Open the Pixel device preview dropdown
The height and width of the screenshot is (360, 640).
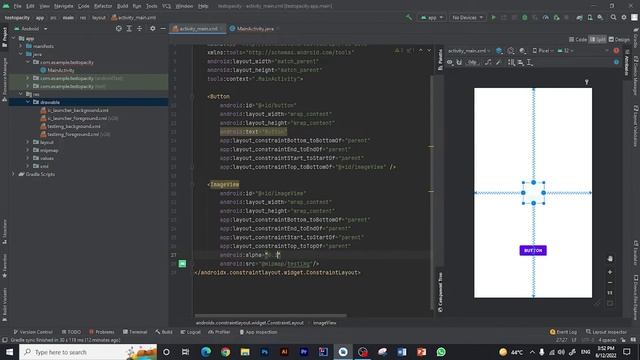[542, 51]
